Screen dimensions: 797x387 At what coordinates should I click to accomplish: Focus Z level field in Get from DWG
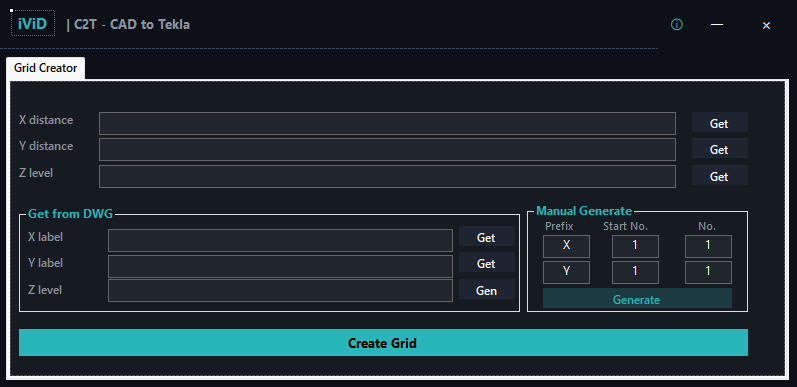click(280, 290)
